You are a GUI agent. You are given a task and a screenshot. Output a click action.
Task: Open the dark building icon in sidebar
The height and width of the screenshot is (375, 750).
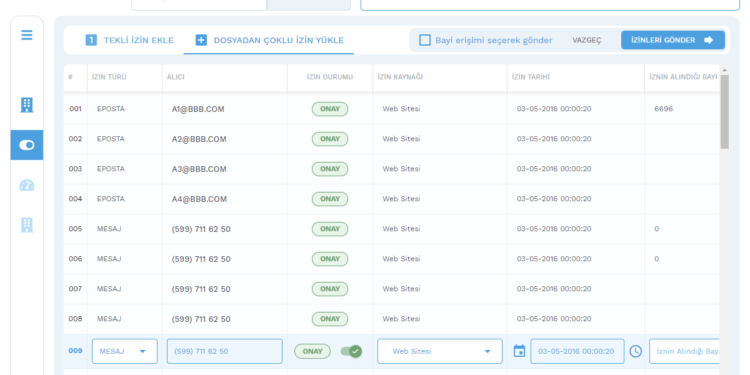pos(27,105)
